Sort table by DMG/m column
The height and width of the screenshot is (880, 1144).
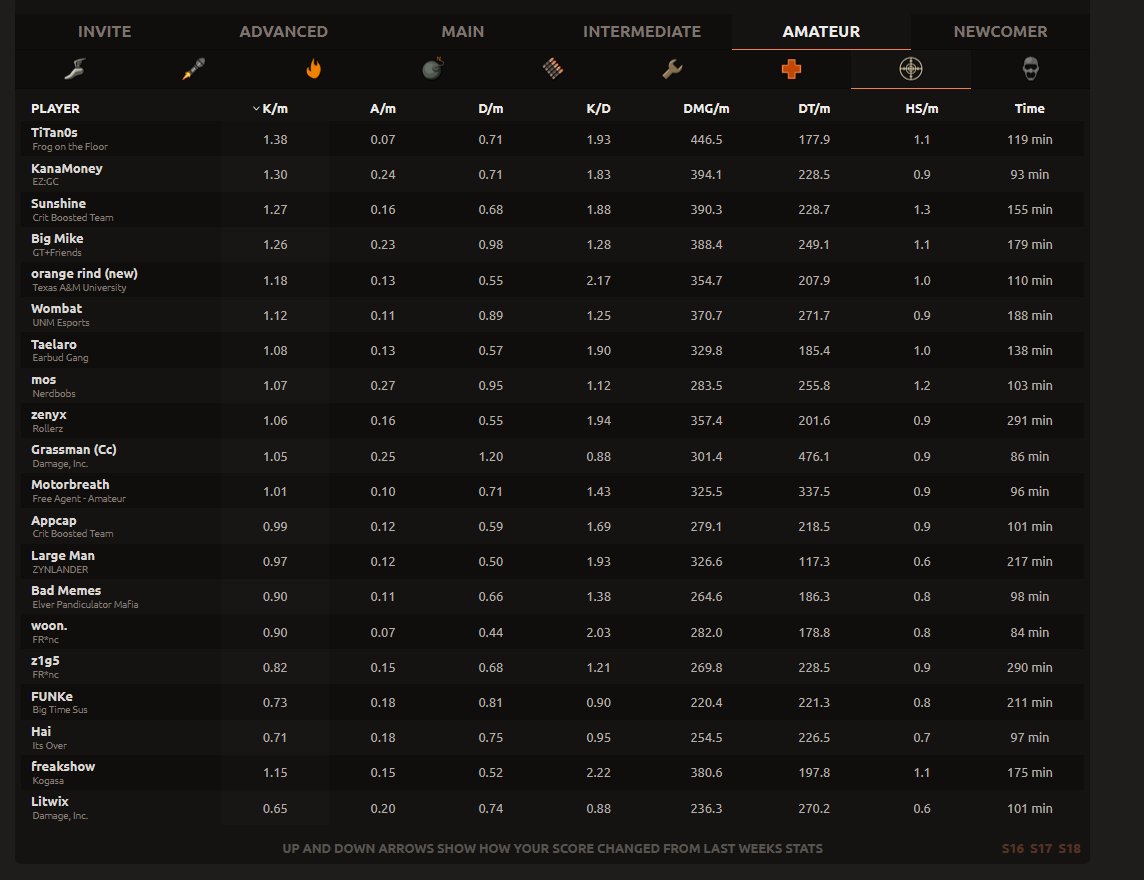[706, 109]
